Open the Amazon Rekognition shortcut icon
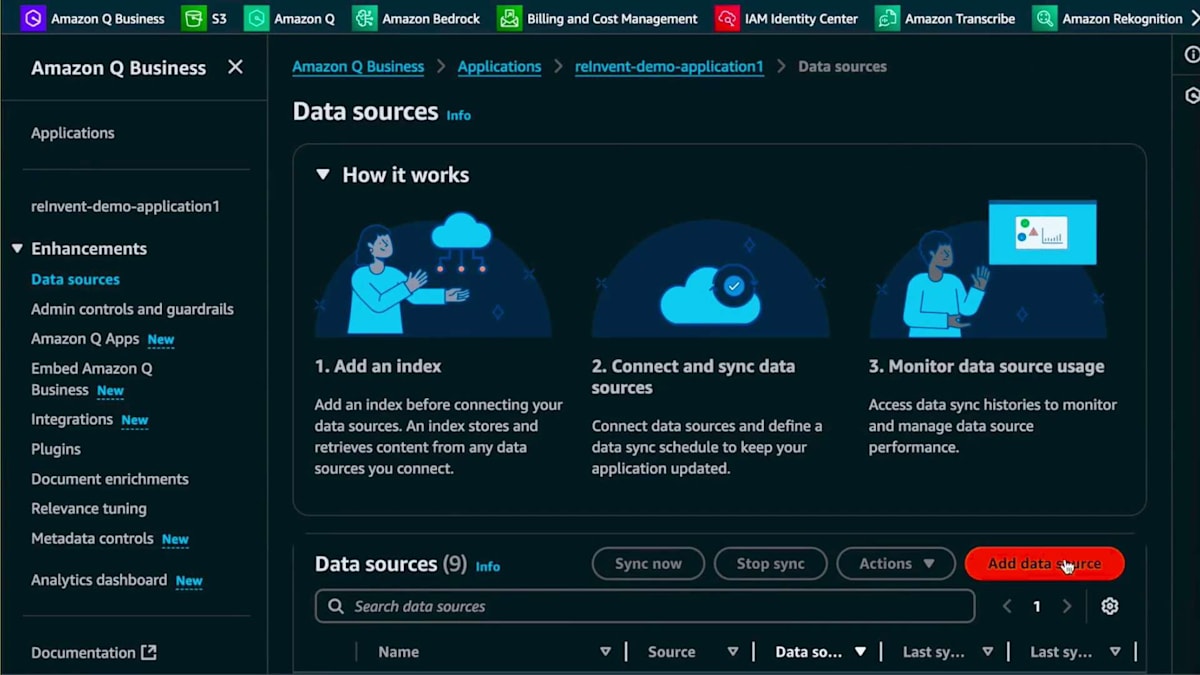Viewport: 1200px width, 675px height. (1044, 18)
